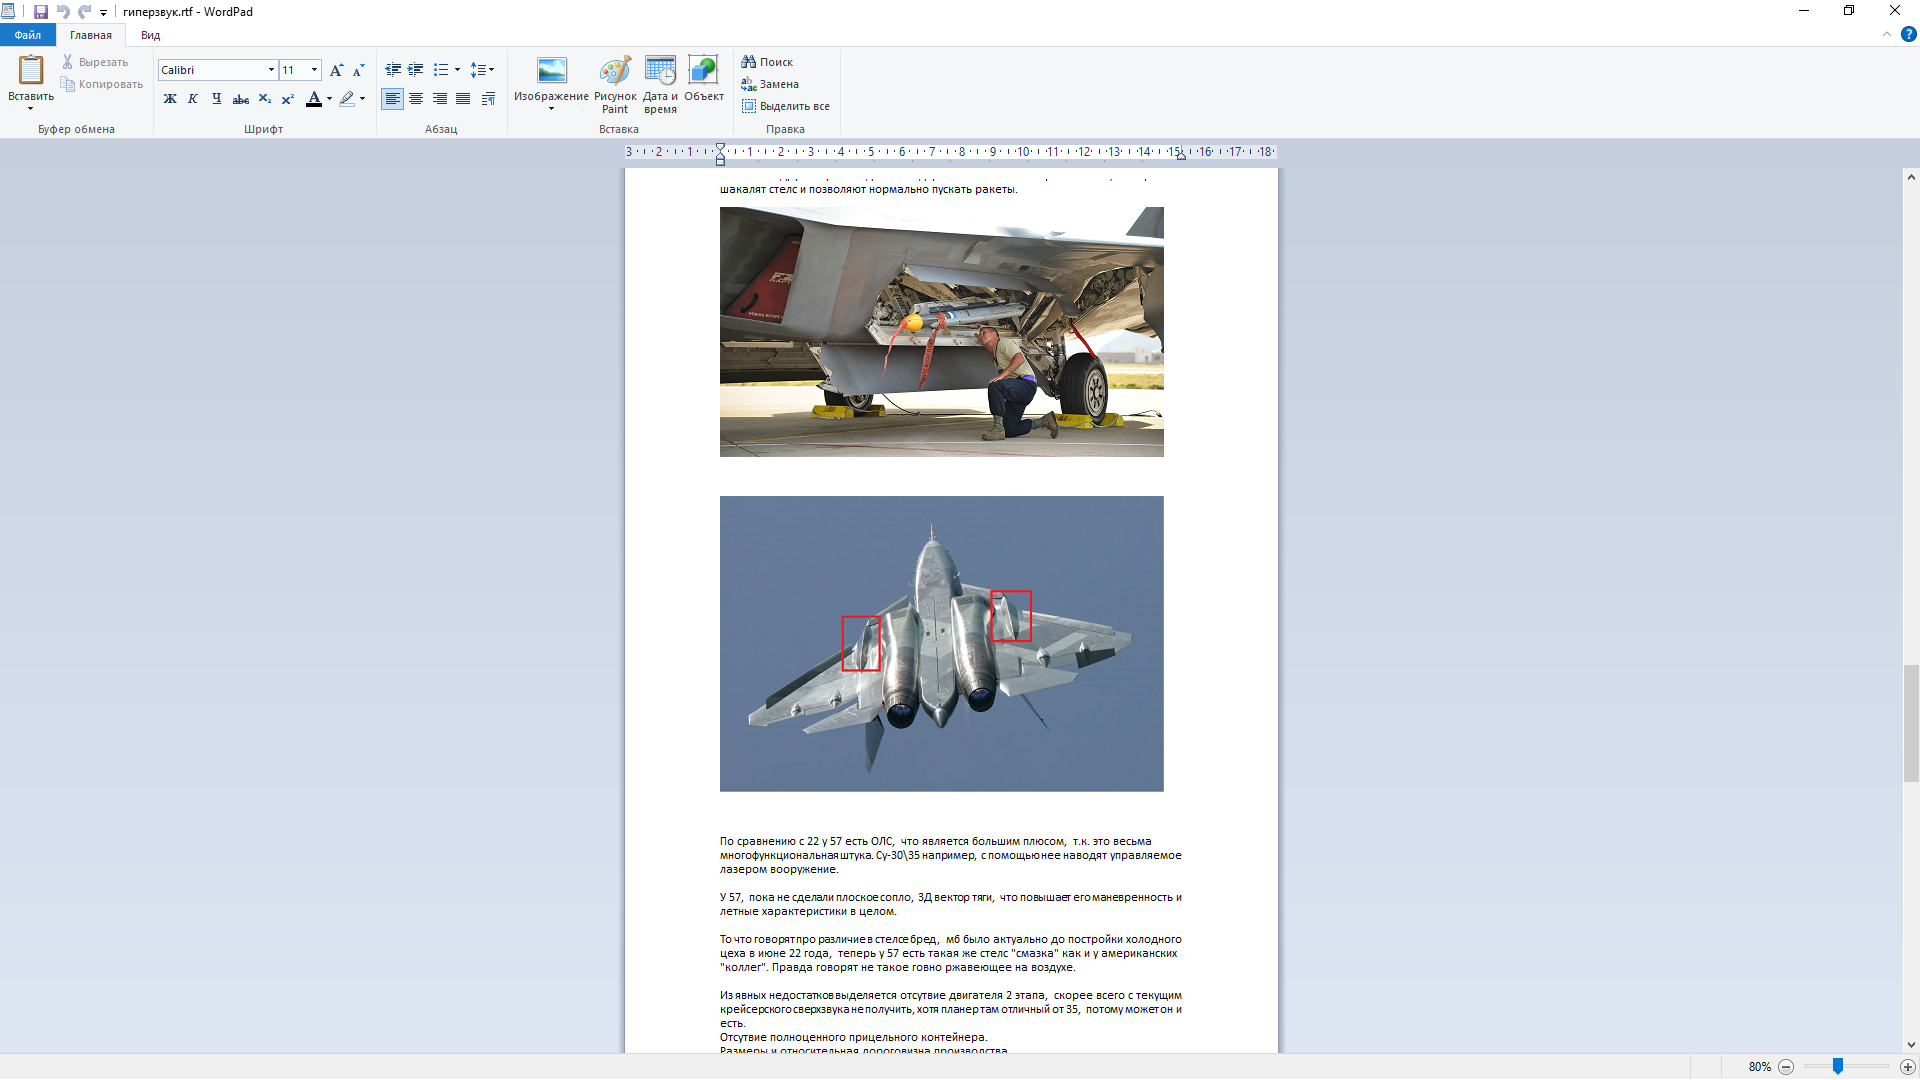
Task: Click the Выделить все button
Action: 786,106
